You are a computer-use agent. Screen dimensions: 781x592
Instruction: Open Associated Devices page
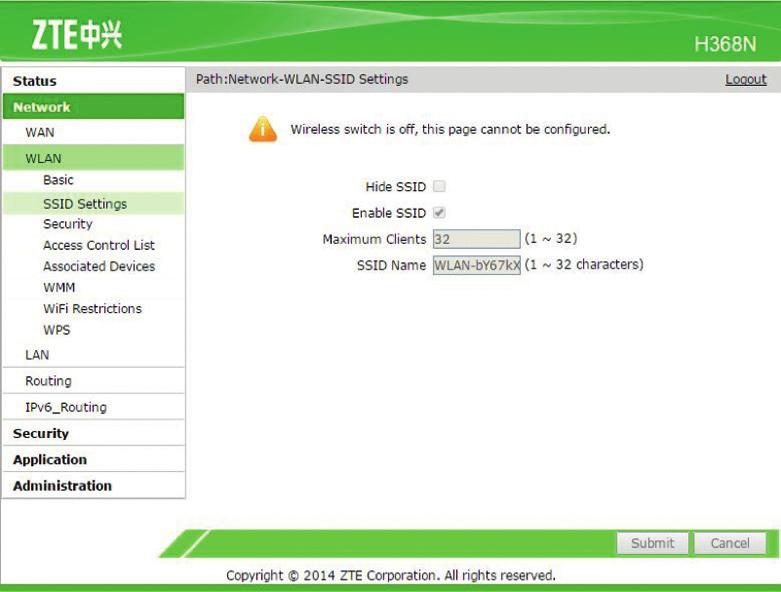(99, 266)
